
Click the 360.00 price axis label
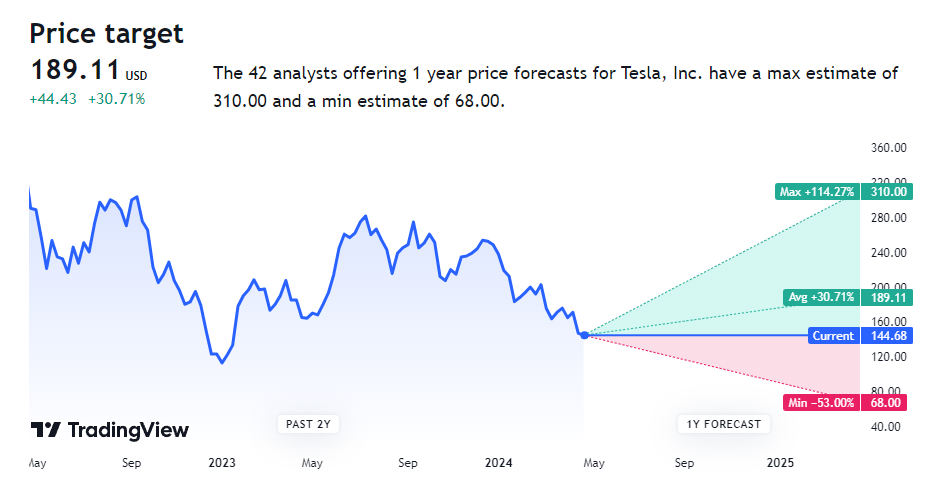tap(888, 148)
